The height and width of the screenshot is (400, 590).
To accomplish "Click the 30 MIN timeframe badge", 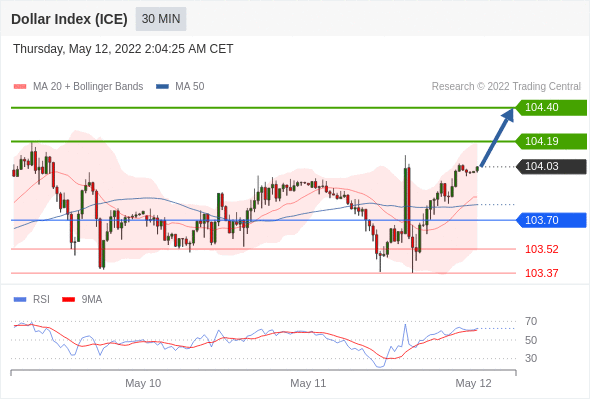I will coord(161,19).
